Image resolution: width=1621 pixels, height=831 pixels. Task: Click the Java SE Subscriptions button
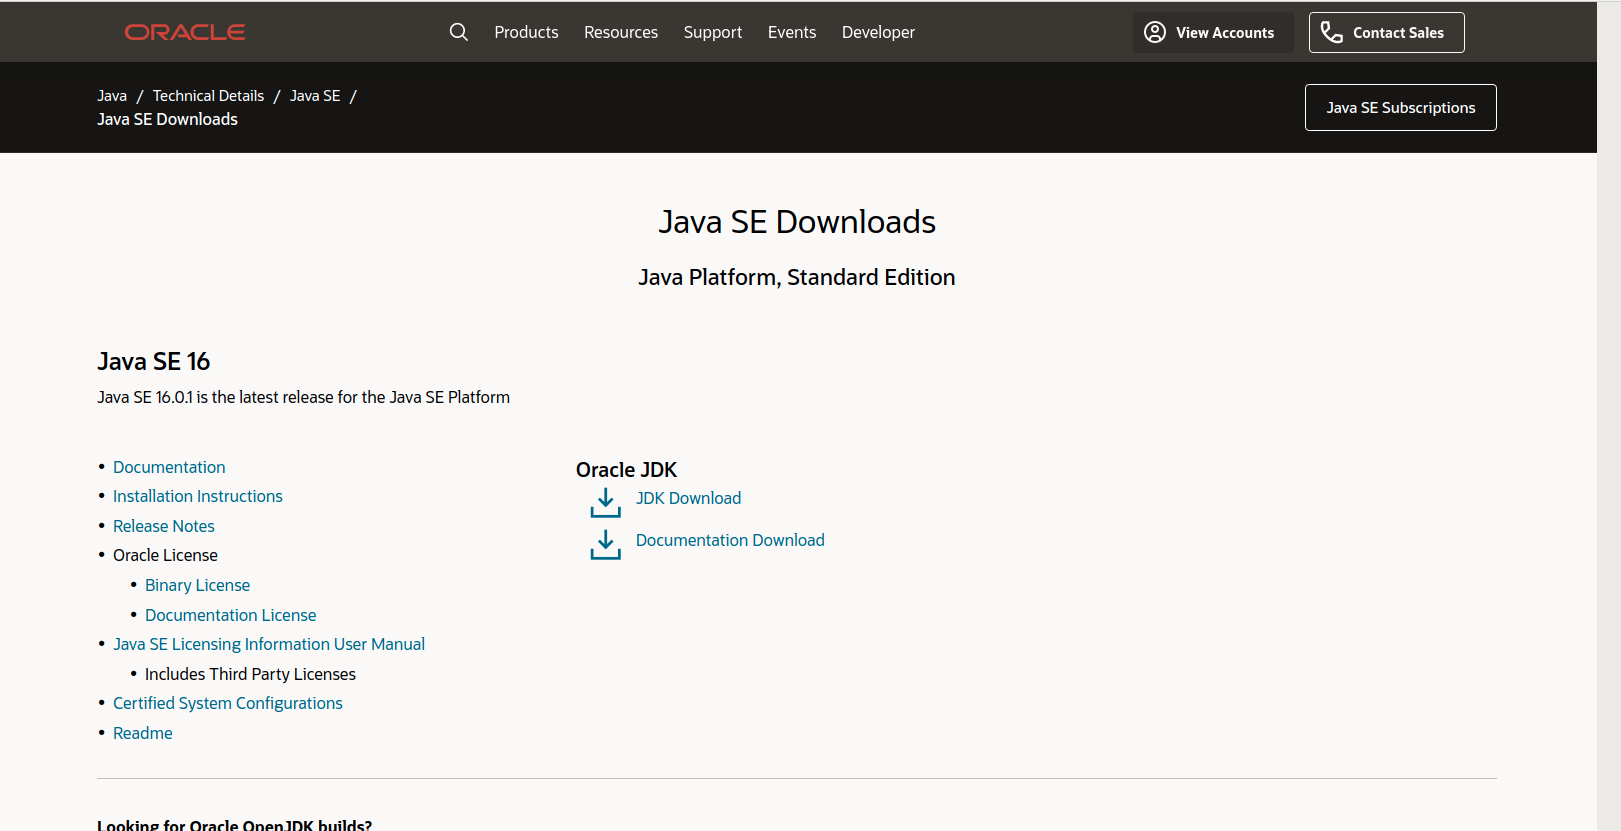pyautogui.click(x=1401, y=107)
